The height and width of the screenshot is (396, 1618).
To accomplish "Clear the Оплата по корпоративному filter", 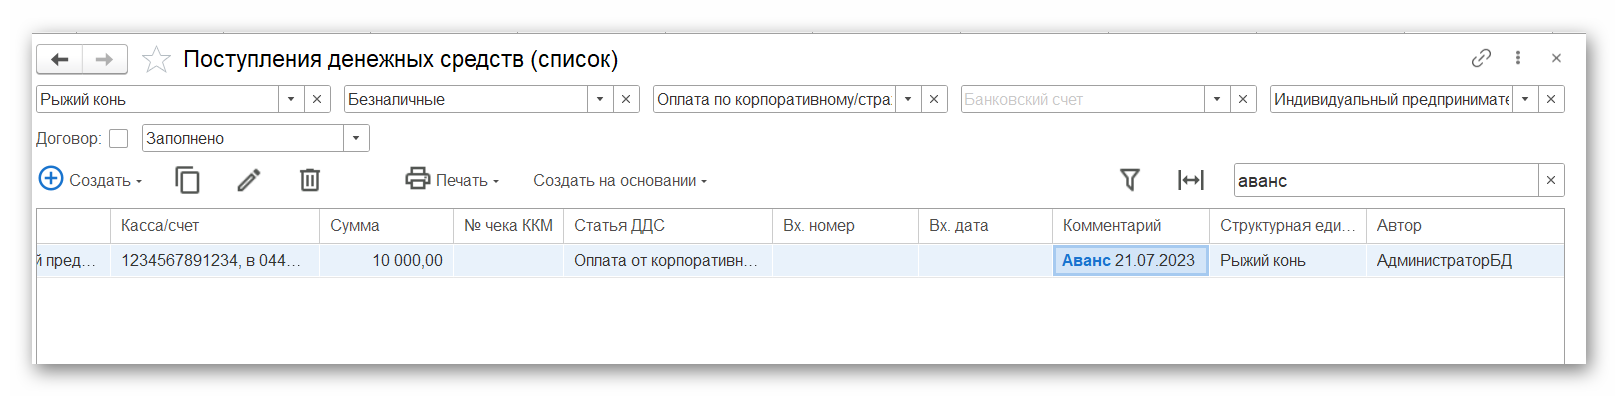I will (x=934, y=99).
